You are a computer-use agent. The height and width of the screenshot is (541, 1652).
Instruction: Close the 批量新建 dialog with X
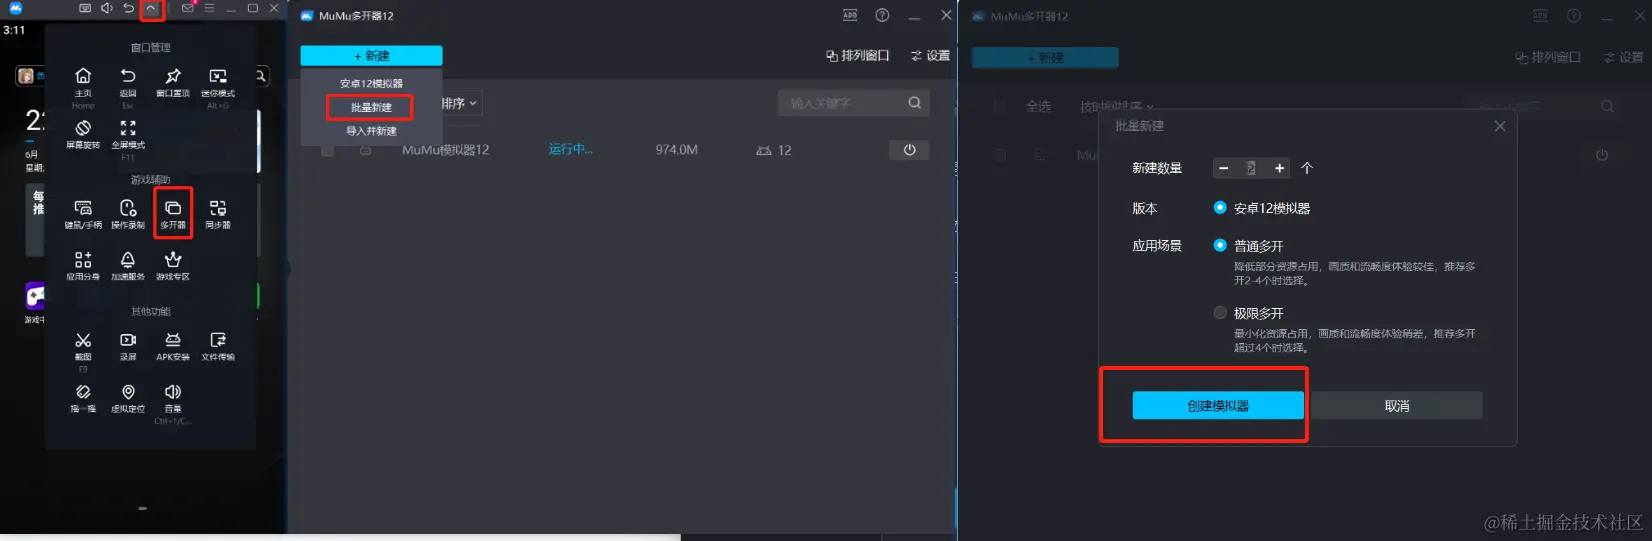click(1500, 126)
